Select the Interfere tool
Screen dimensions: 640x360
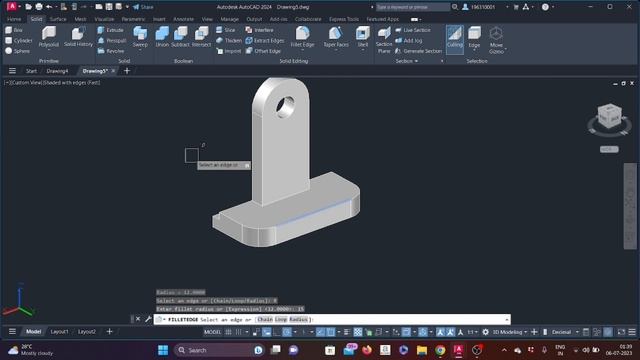tap(260, 30)
